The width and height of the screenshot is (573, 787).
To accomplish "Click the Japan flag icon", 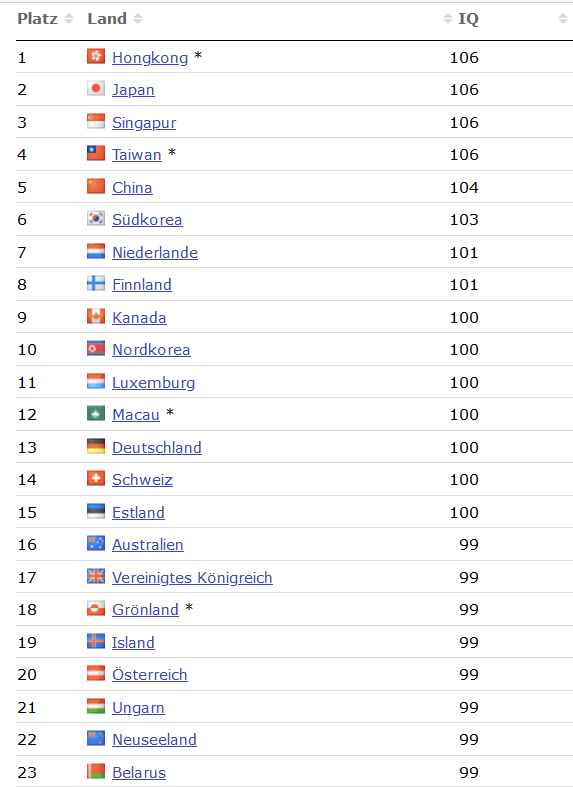I will (96, 88).
